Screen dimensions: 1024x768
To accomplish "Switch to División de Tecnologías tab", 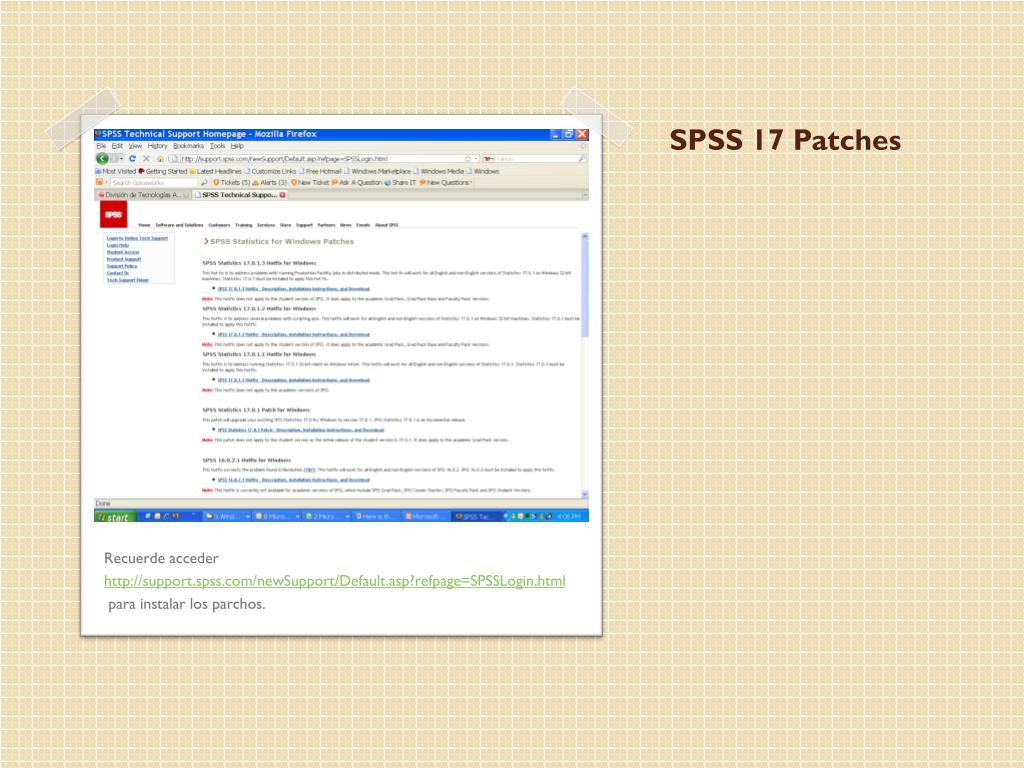I will click(x=143, y=195).
